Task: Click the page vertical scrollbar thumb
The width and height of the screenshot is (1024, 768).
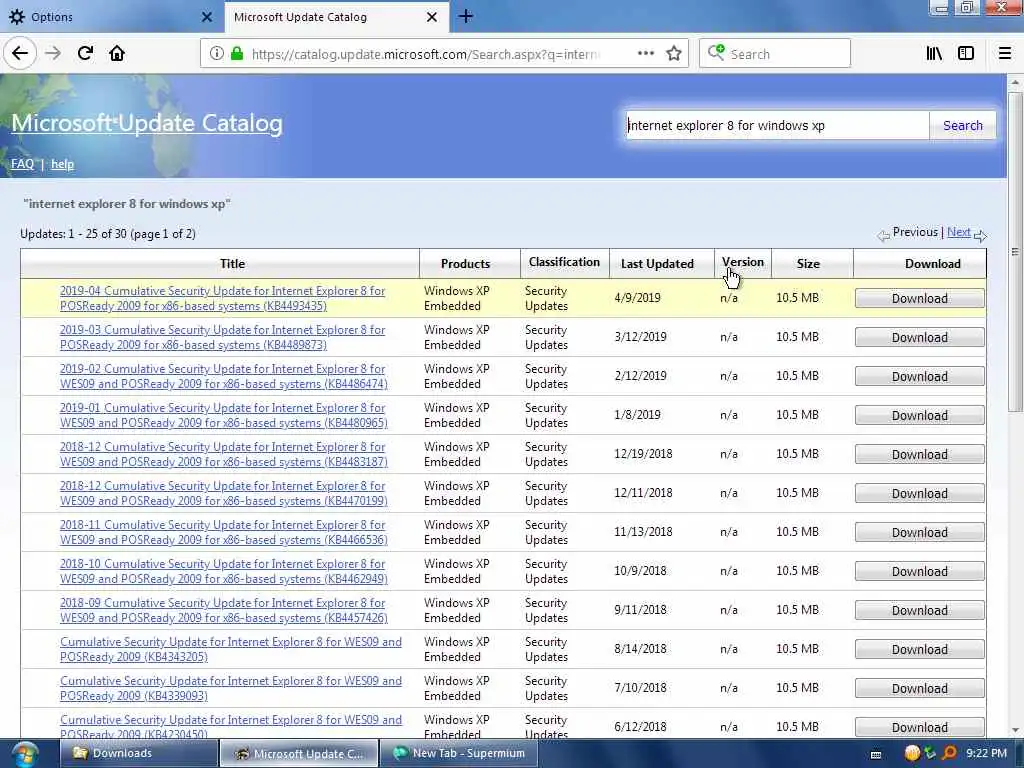Action: click(x=1015, y=252)
